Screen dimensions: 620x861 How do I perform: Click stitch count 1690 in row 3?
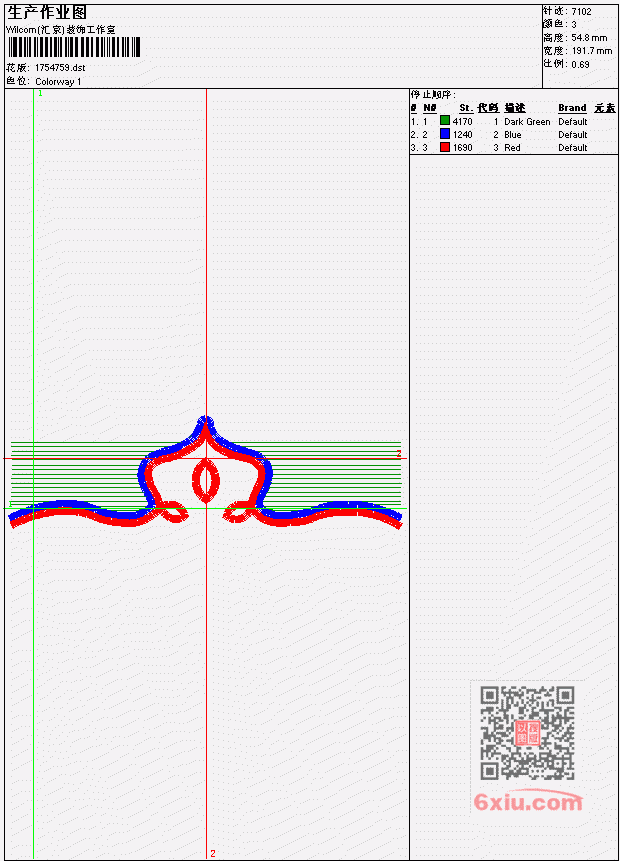(x=462, y=148)
